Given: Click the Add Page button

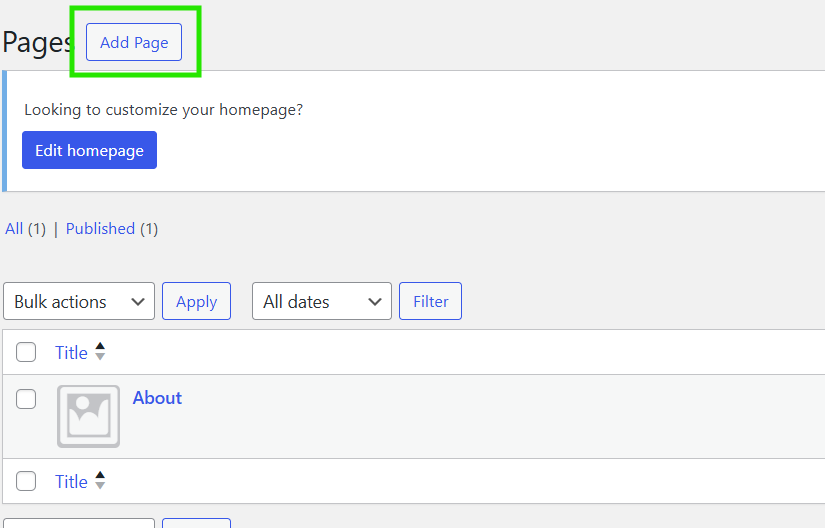Looking at the screenshot, I should (134, 42).
